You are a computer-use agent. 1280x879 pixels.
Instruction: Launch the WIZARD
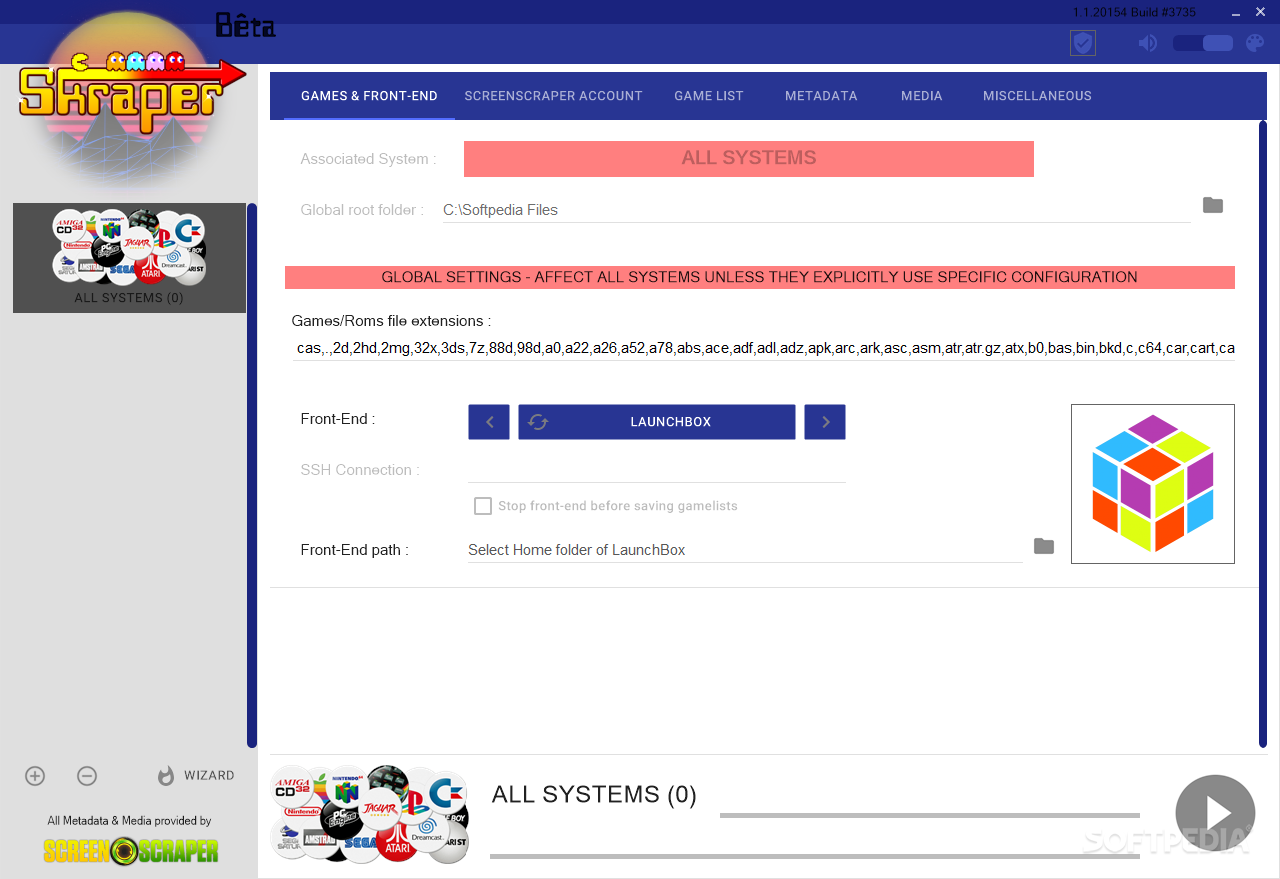click(196, 776)
